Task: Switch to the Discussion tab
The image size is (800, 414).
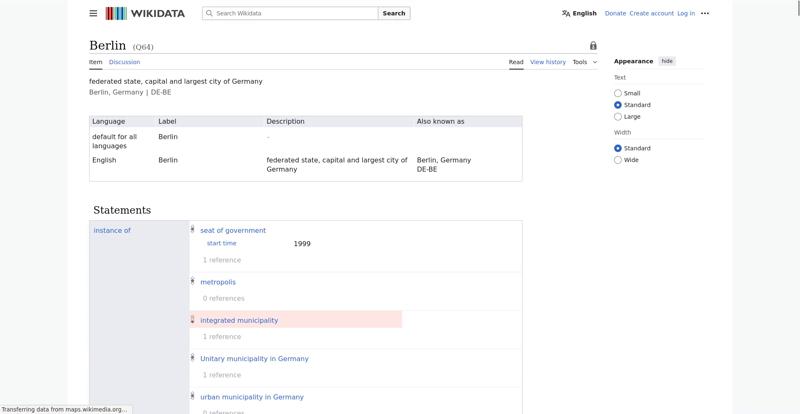Action: click(x=124, y=62)
